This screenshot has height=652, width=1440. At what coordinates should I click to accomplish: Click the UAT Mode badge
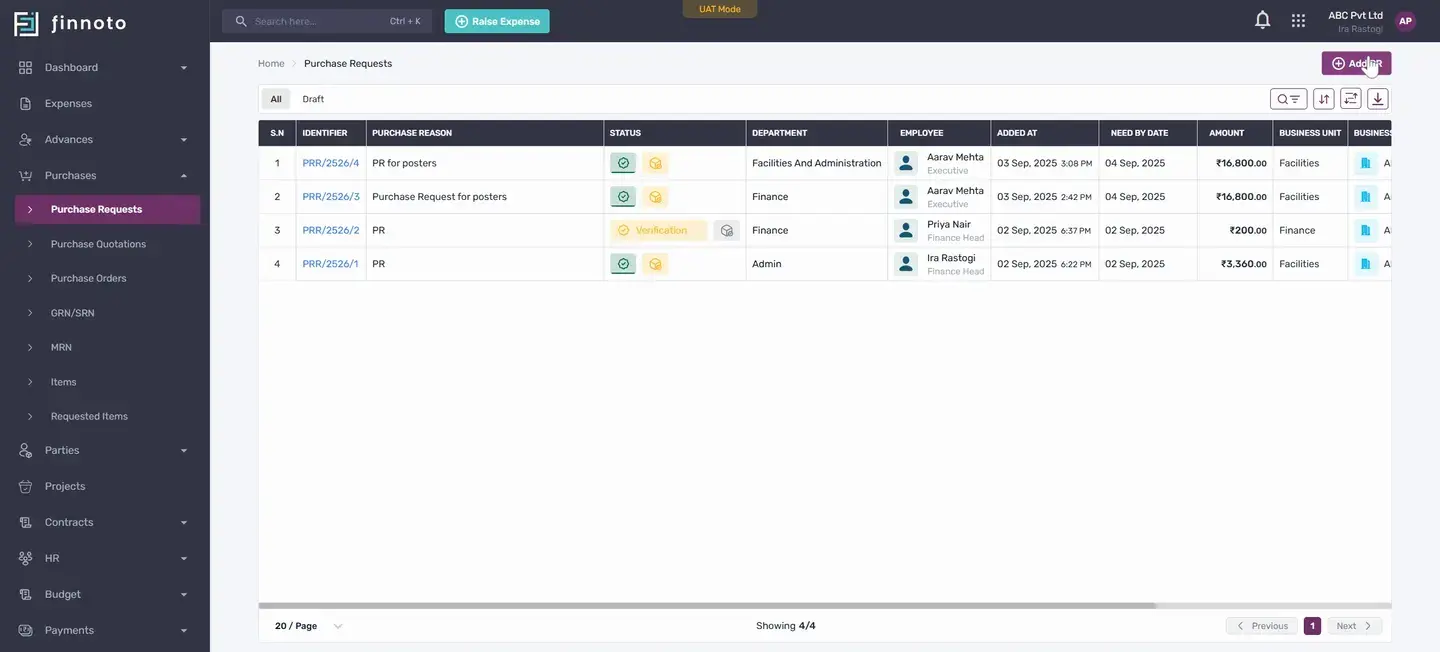coord(720,9)
